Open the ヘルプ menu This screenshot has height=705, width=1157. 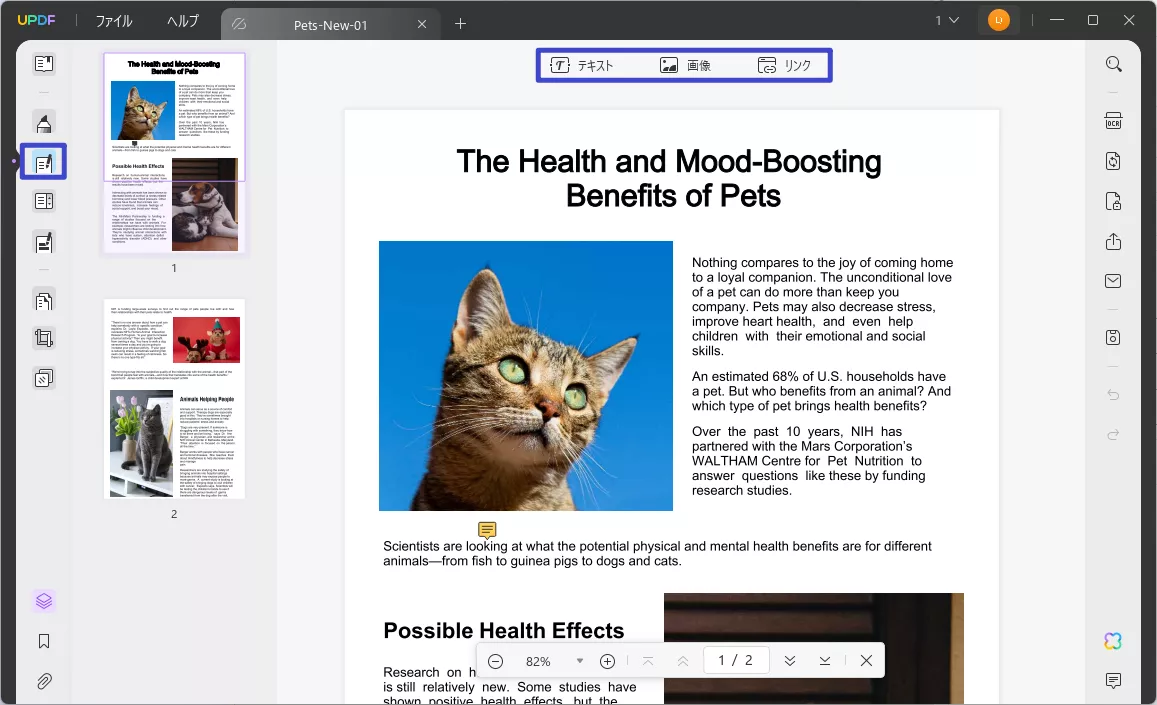click(183, 21)
